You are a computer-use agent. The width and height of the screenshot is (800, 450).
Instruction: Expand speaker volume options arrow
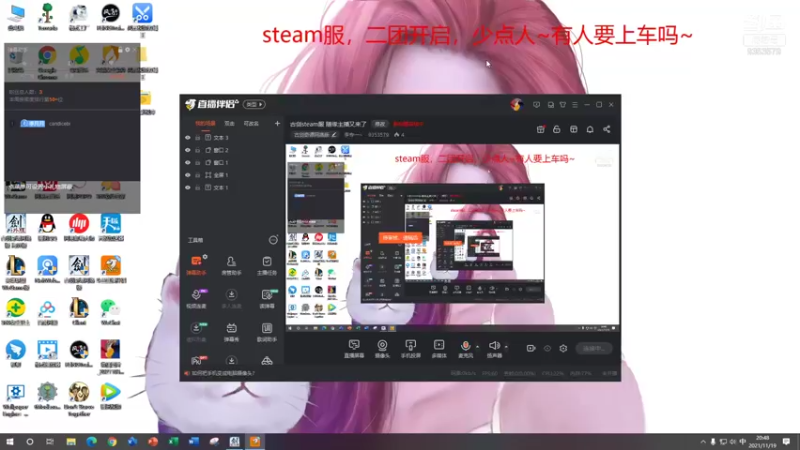click(506, 347)
